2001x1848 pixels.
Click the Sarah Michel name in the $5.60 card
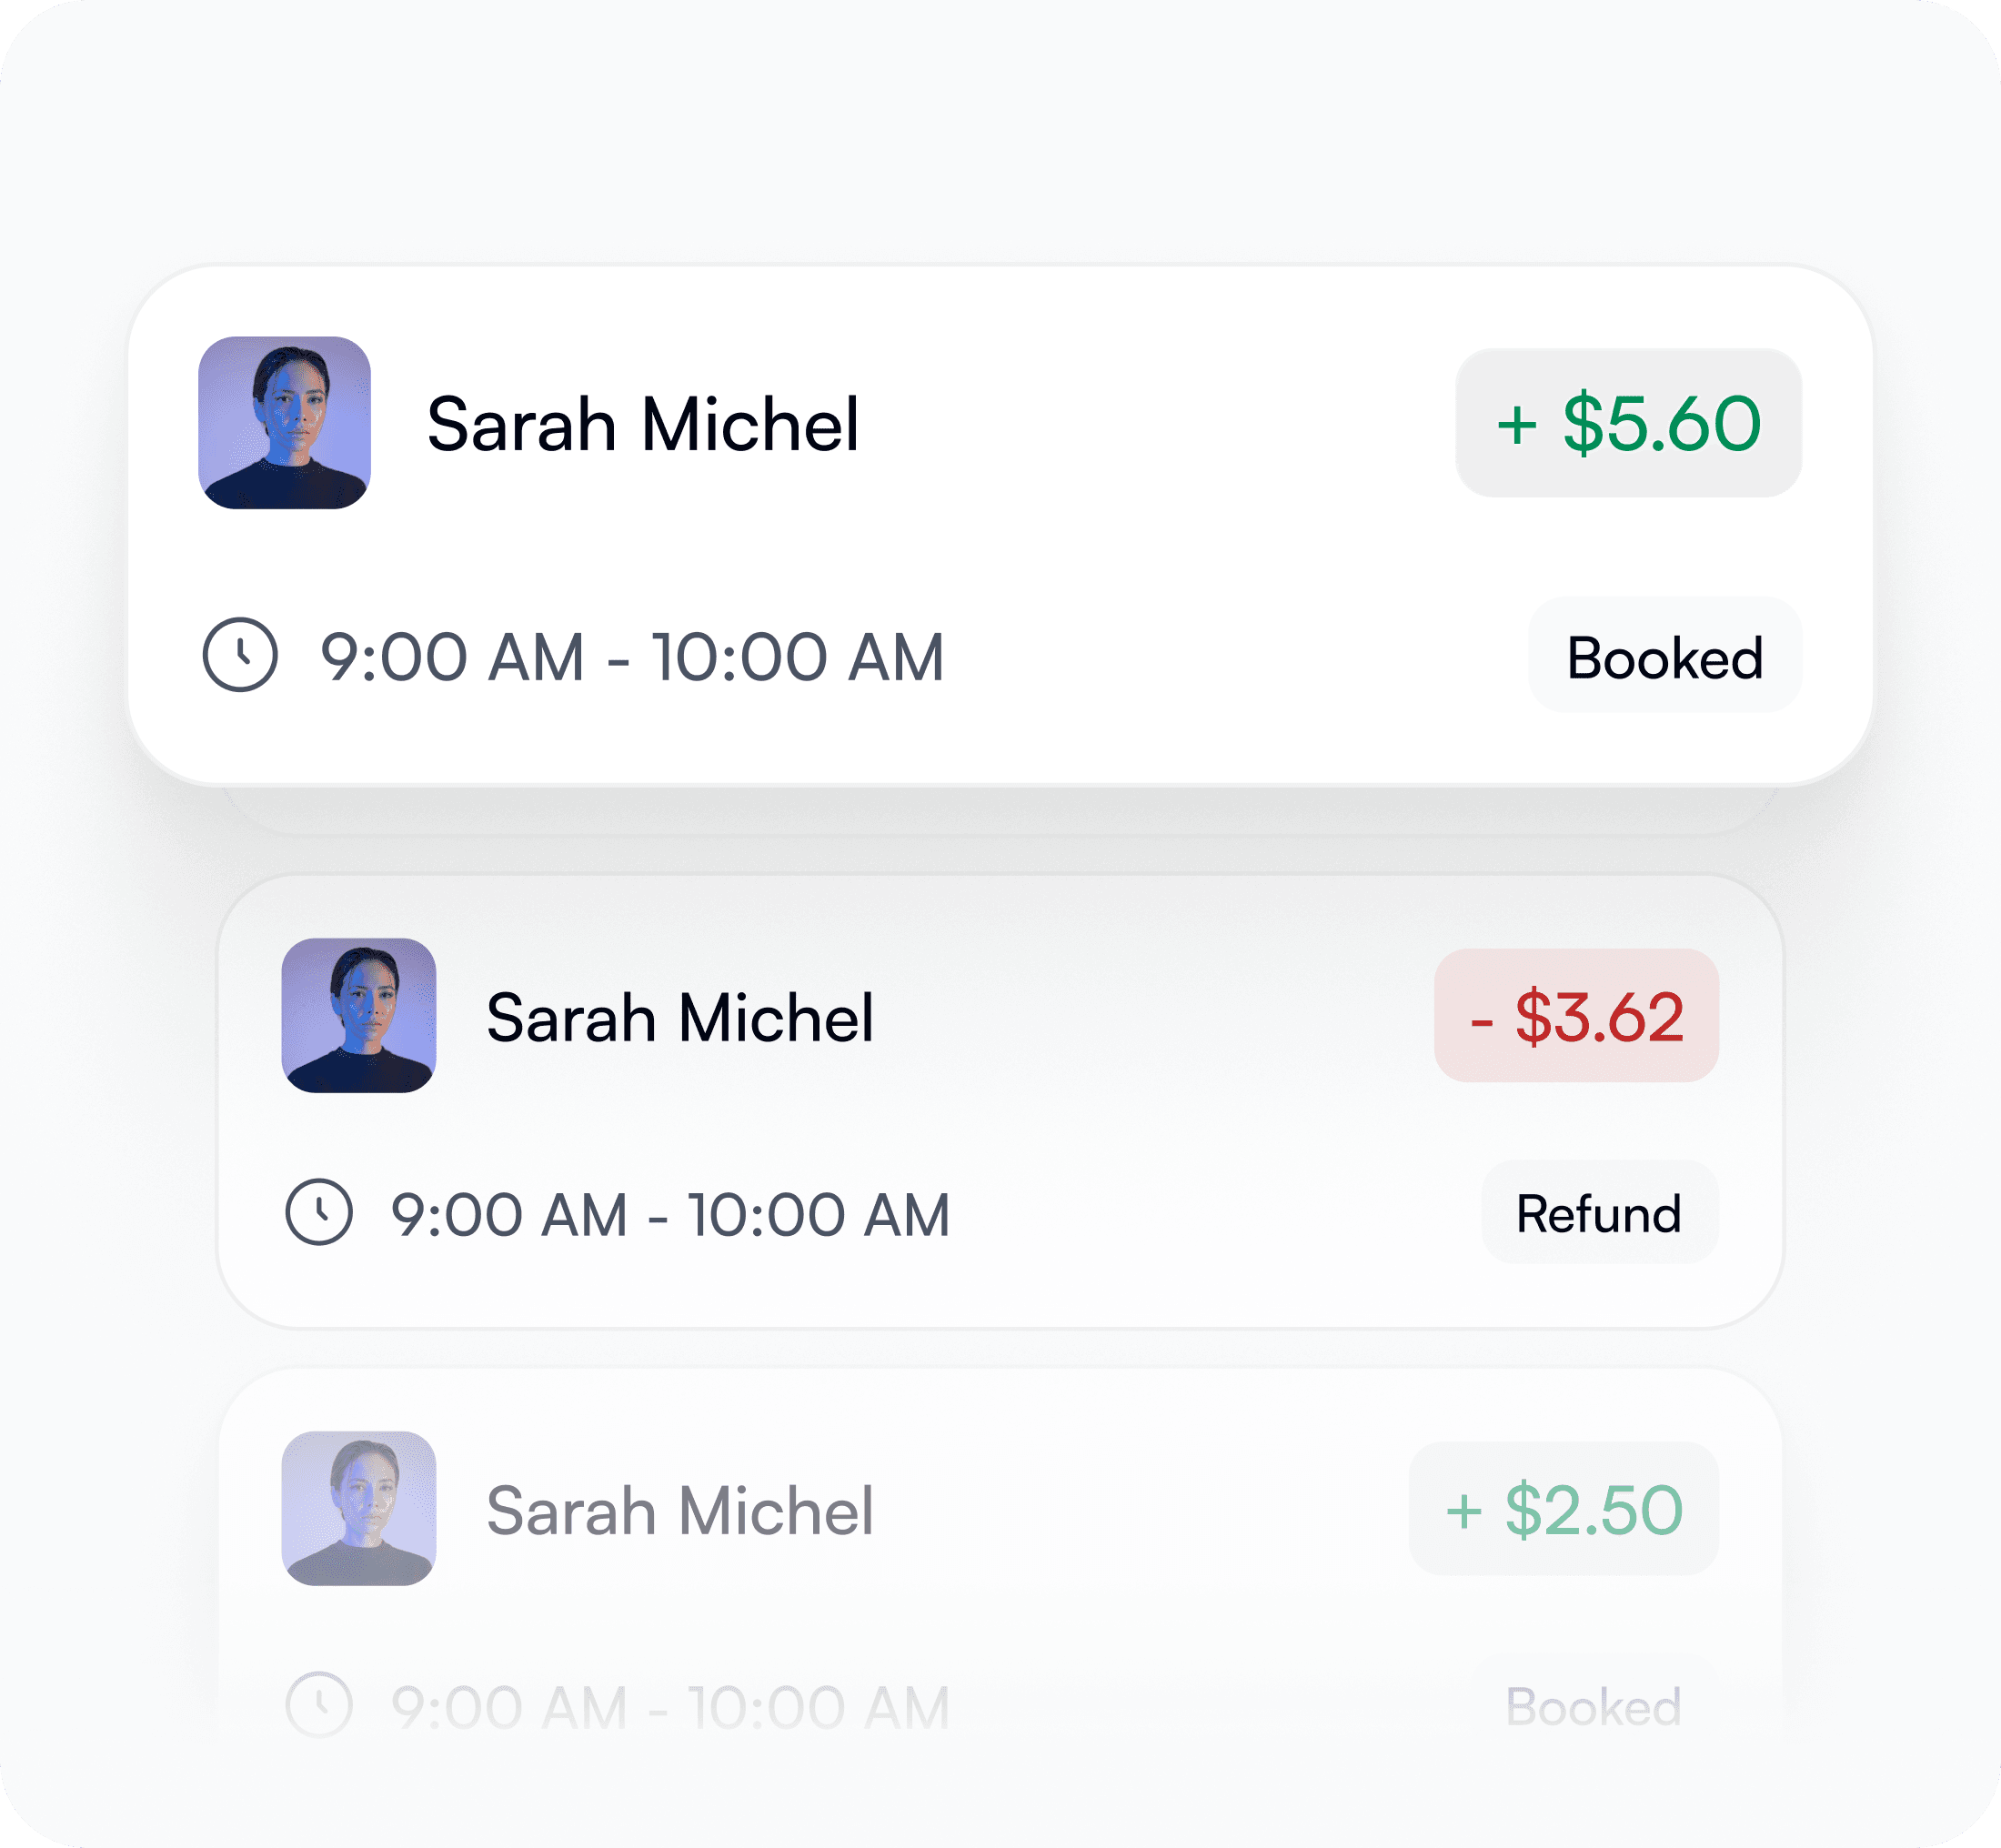(x=642, y=424)
